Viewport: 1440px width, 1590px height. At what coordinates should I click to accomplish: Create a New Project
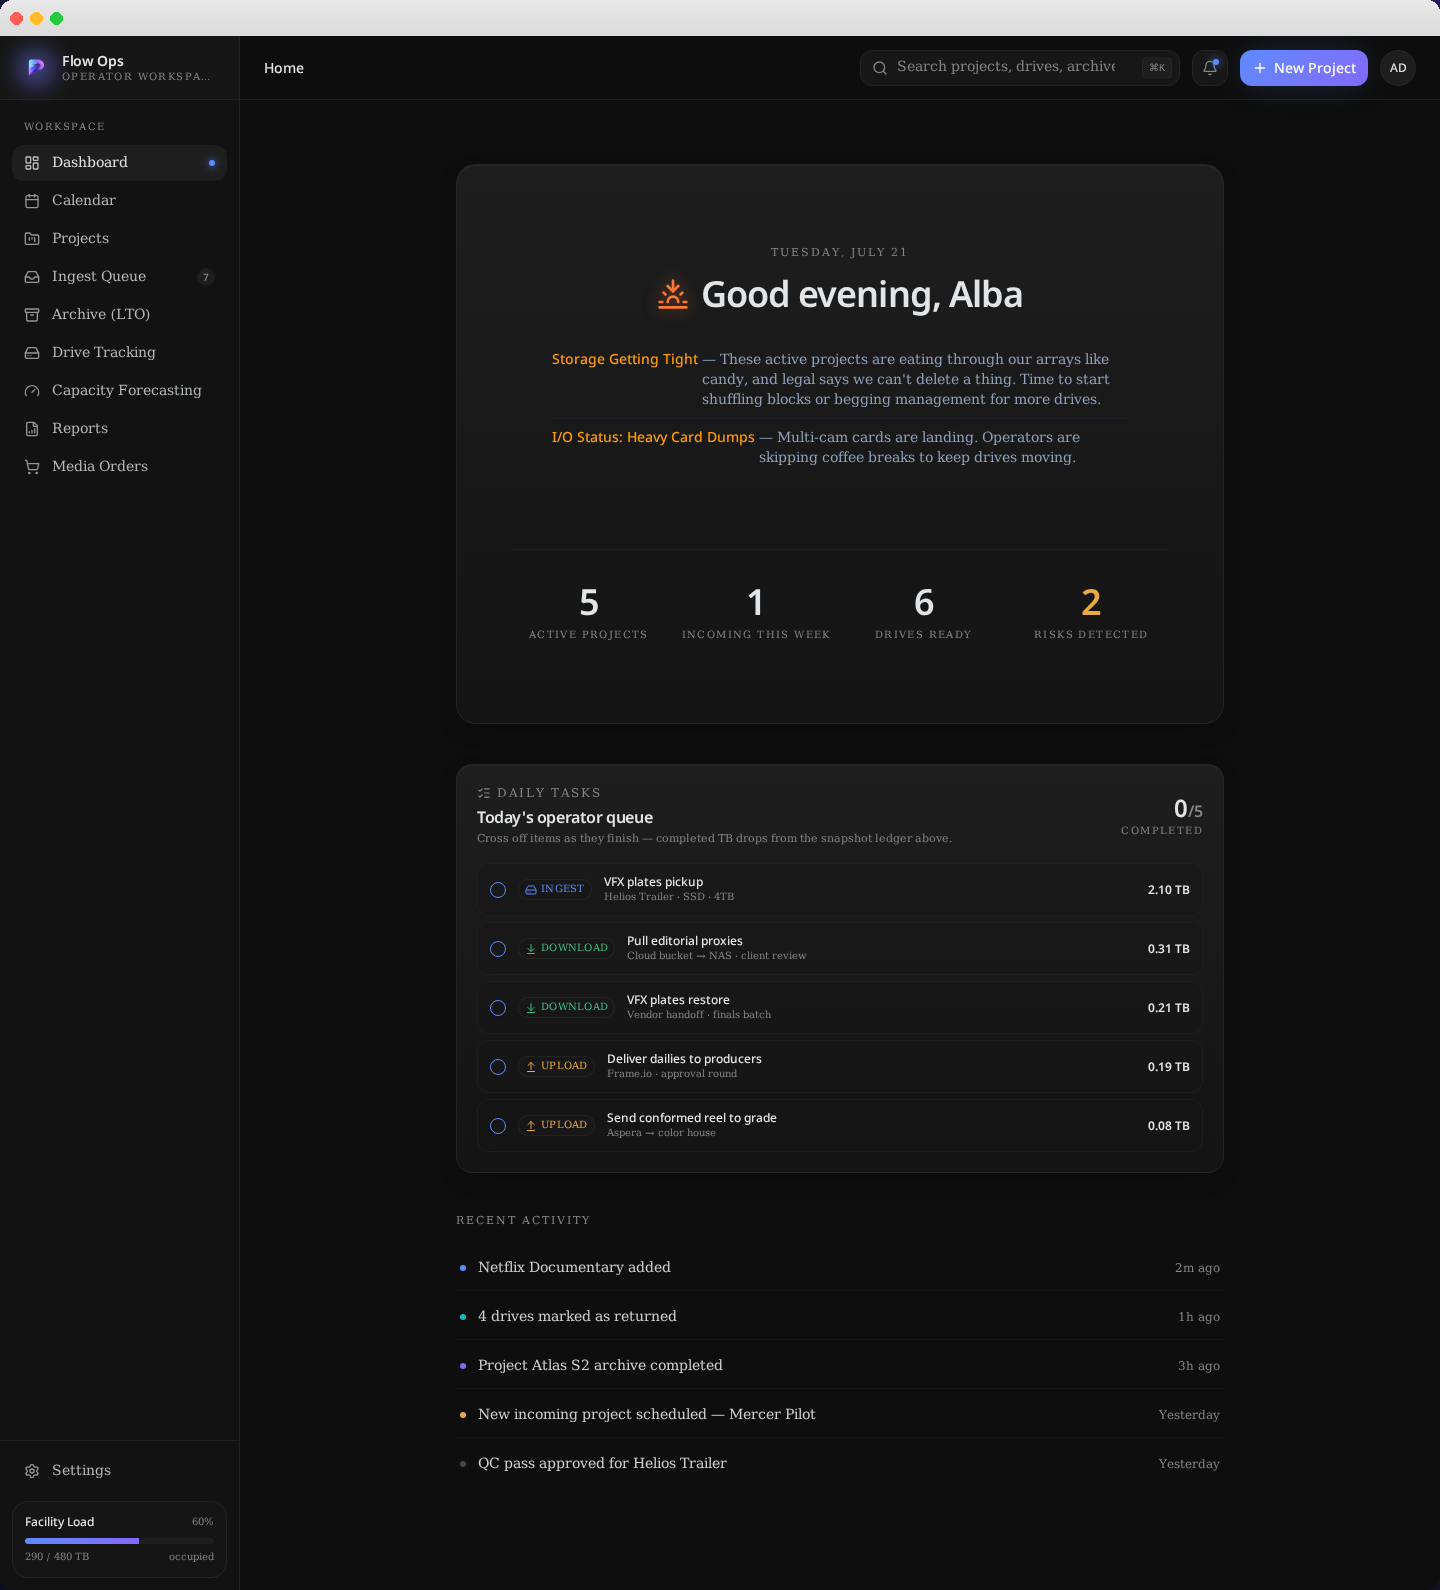coord(1303,68)
